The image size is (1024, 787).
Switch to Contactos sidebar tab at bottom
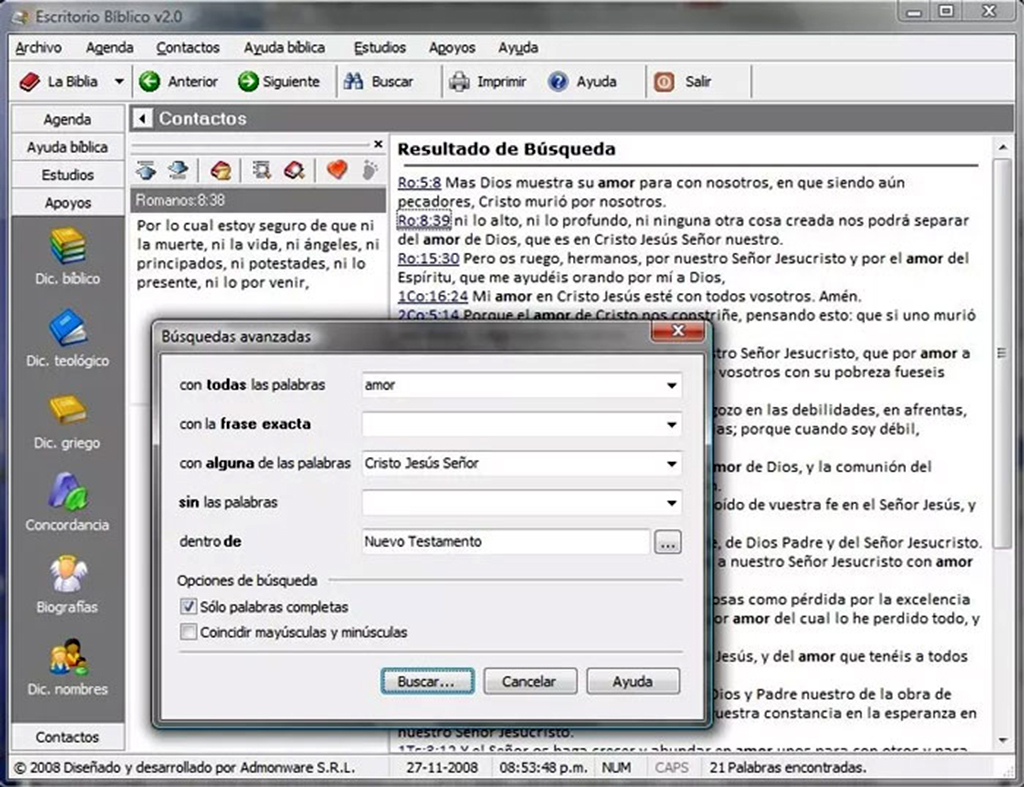[67, 737]
